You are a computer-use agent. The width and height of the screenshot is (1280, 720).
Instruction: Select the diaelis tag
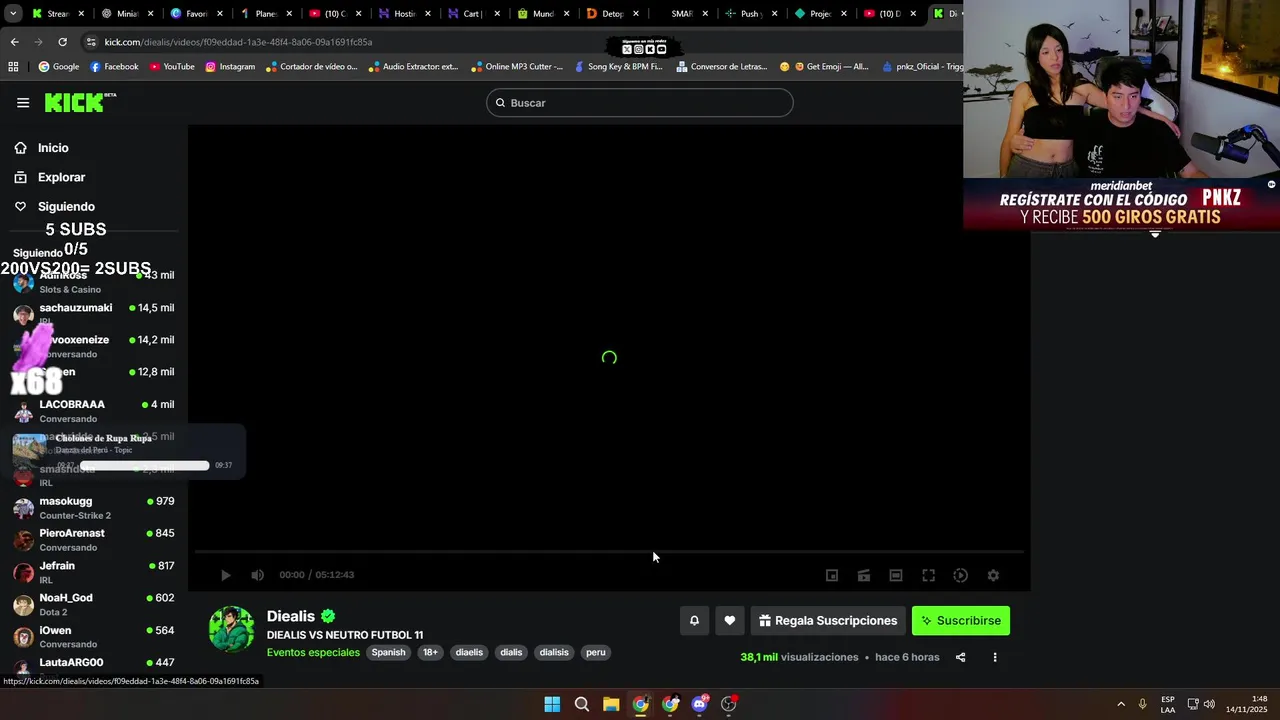click(x=469, y=652)
